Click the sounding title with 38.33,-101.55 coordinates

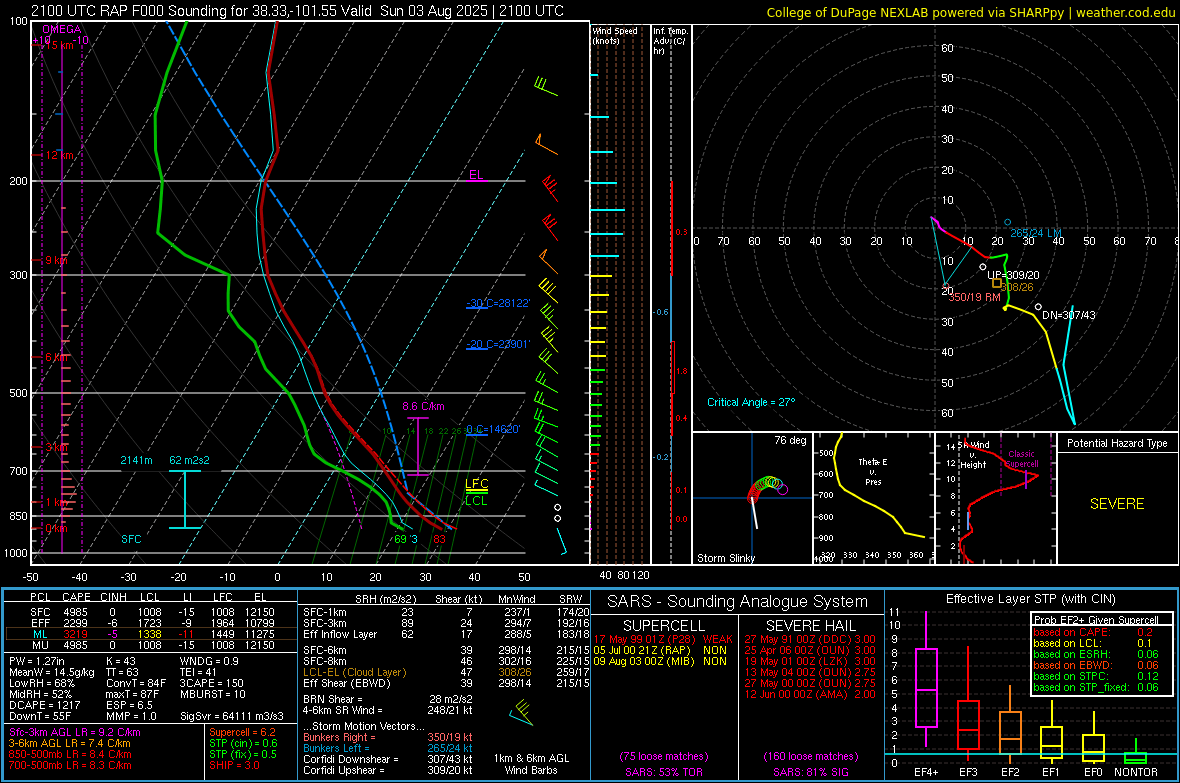pos(297,11)
